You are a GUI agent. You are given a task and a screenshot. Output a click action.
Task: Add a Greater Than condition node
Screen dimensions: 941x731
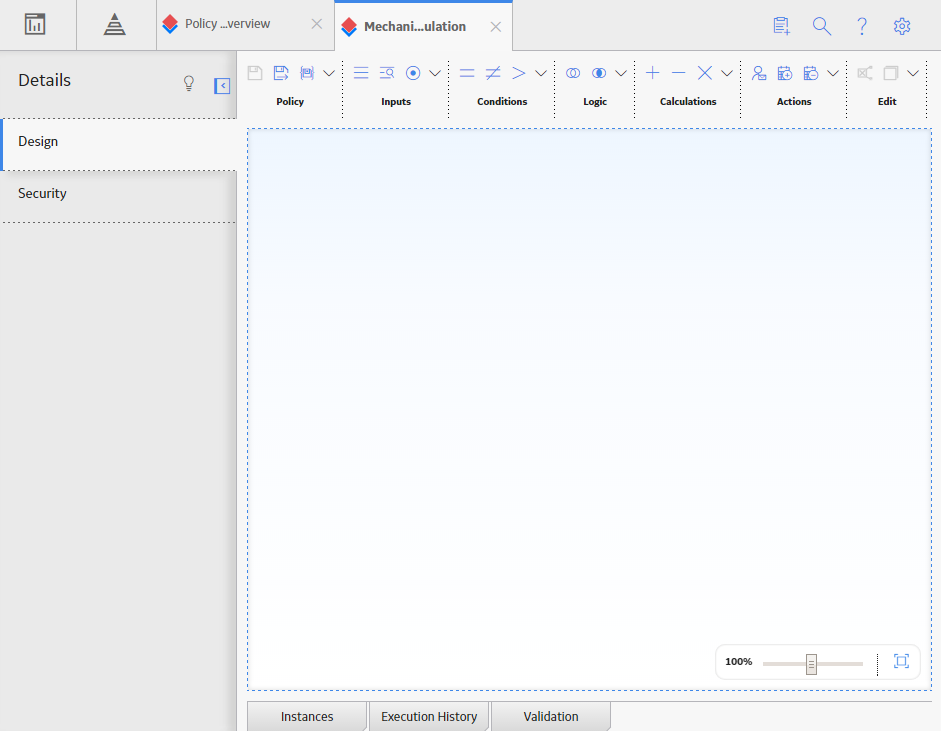pos(519,73)
